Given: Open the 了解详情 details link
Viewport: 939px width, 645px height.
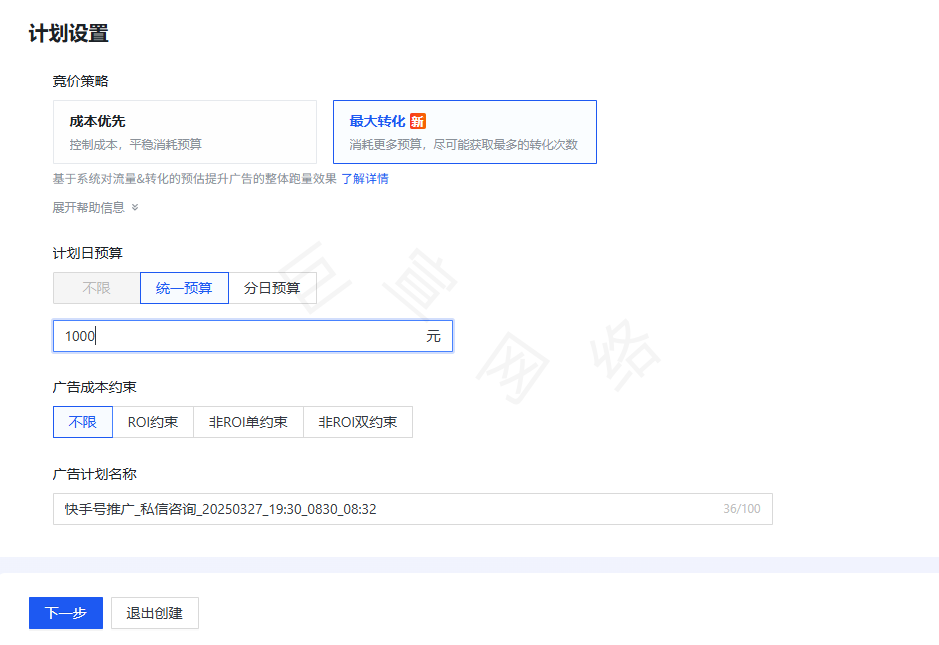Looking at the screenshot, I should point(367,177).
